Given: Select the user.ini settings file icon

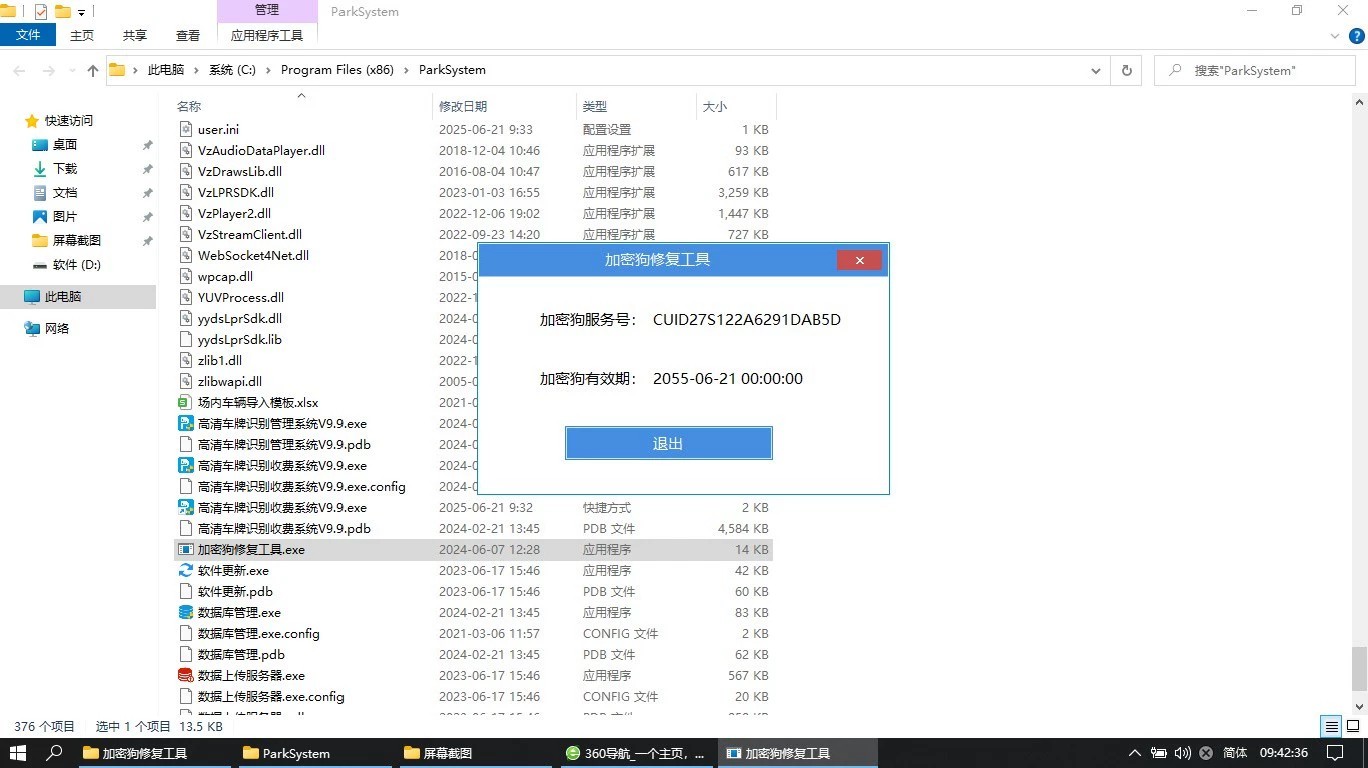Looking at the screenshot, I should [185, 130].
